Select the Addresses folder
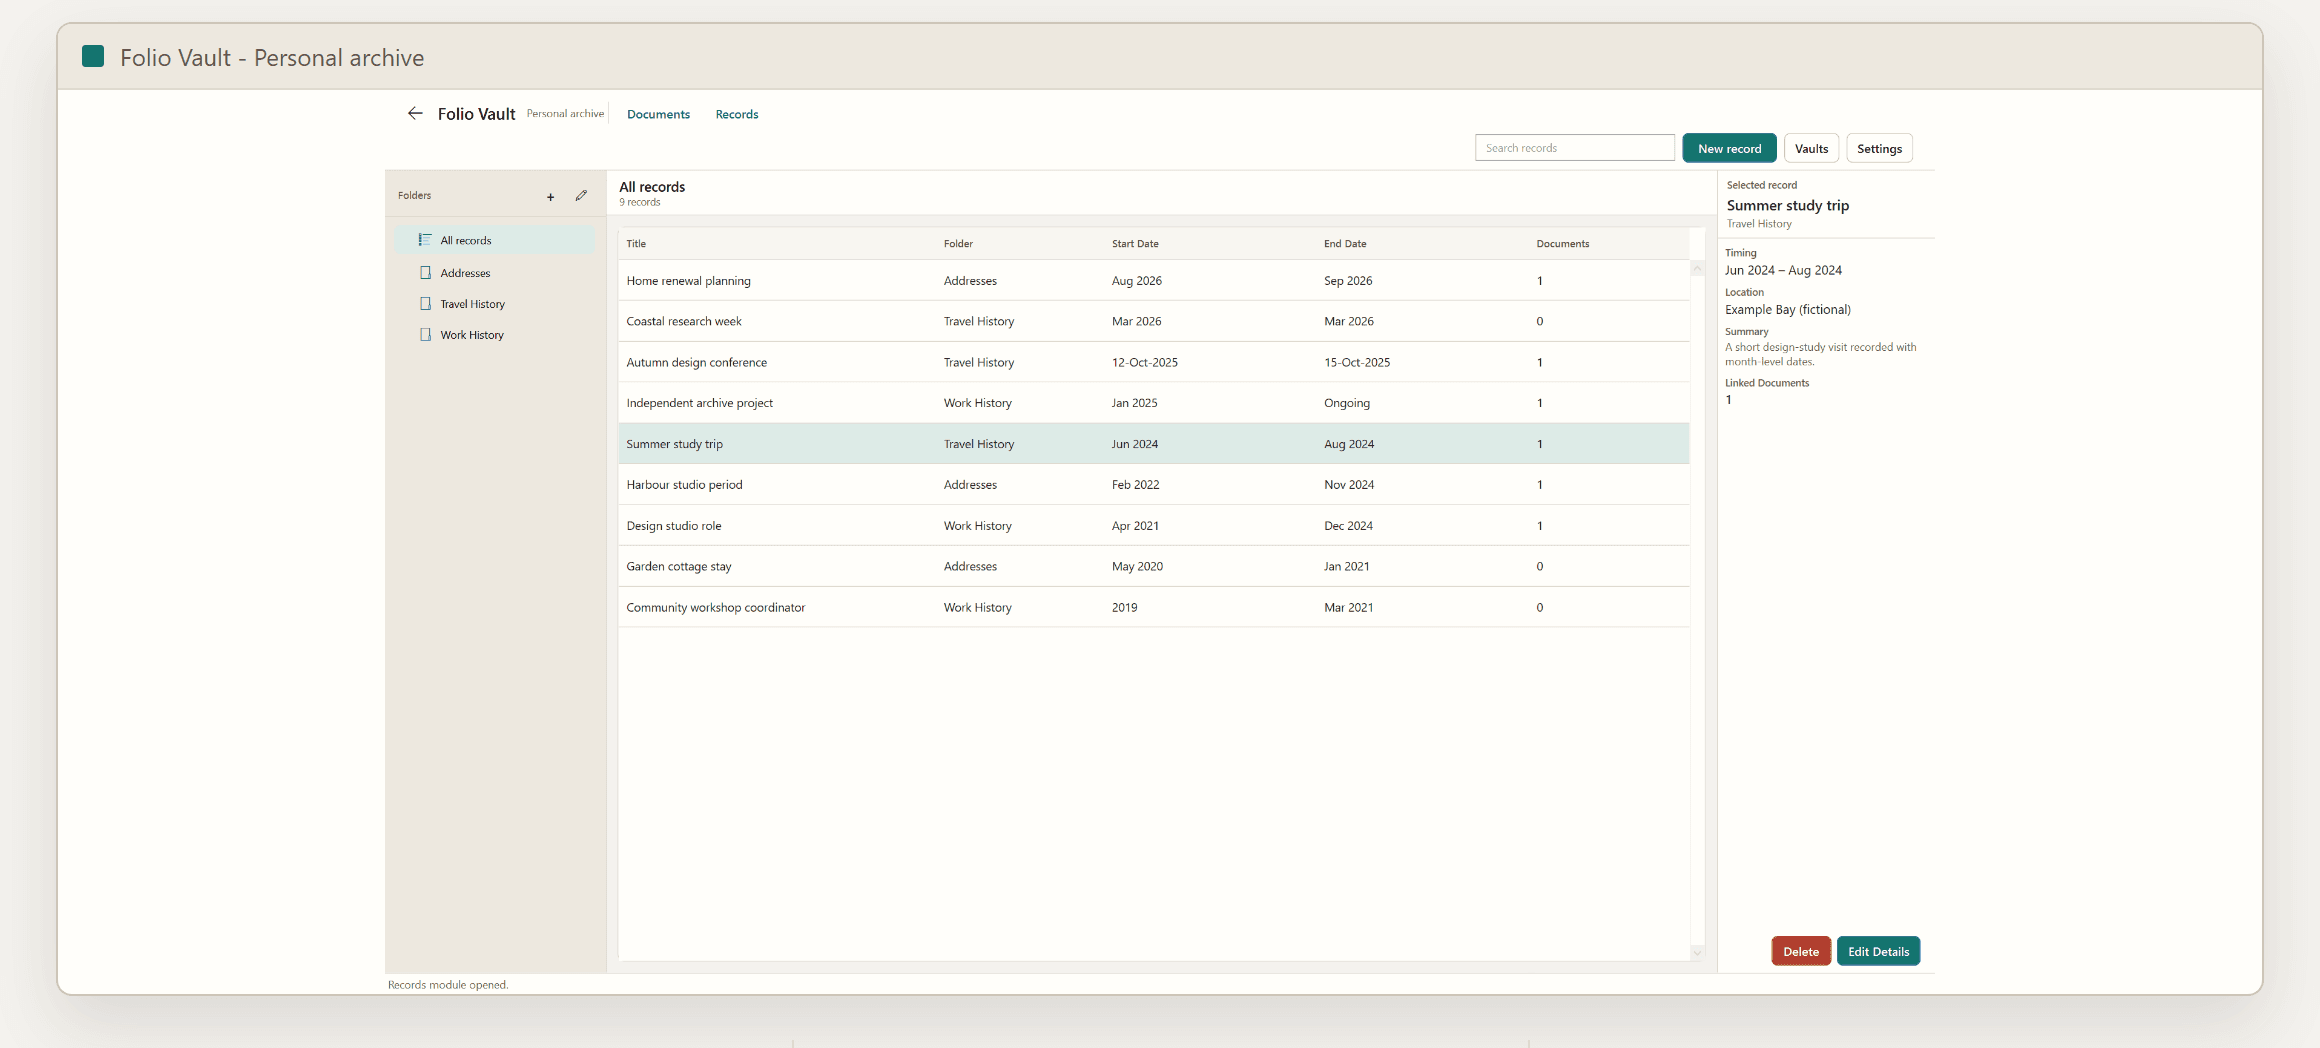2320x1048 pixels. pyautogui.click(x=495, y=273)
